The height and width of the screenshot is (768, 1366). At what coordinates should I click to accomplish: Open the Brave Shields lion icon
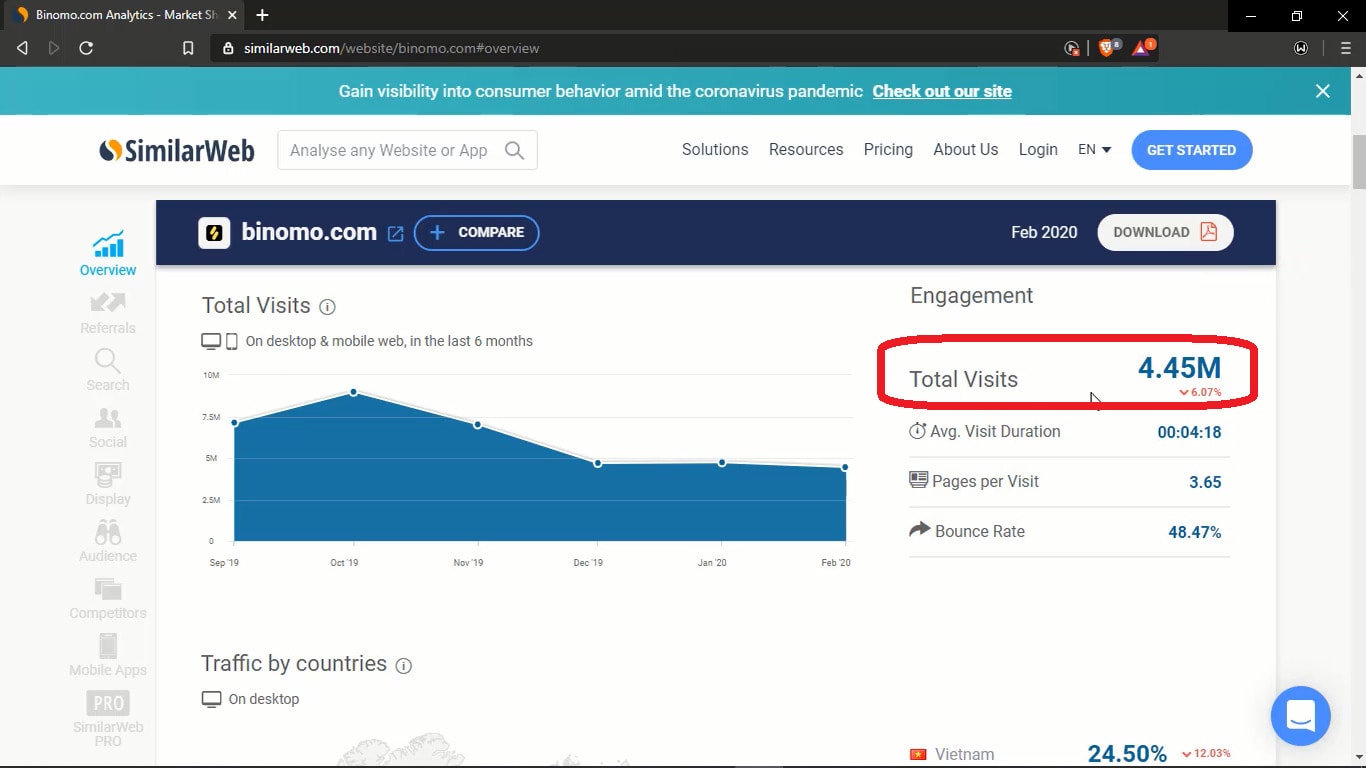[x=1107, y=47]
